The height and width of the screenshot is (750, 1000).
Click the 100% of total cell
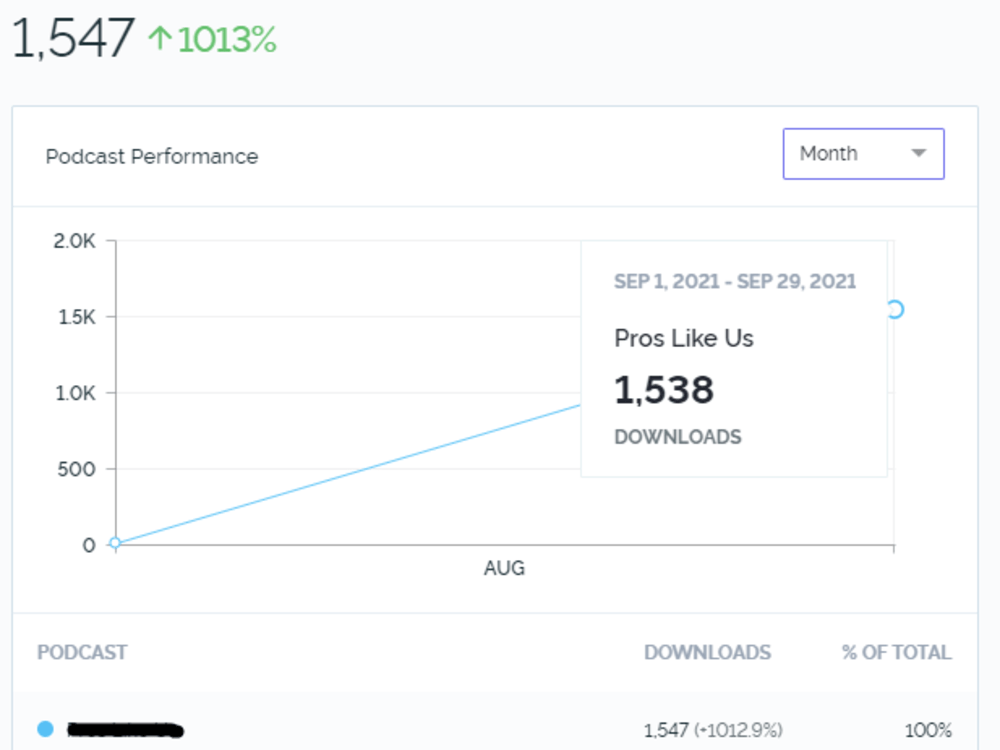click(x=928, y=730)
